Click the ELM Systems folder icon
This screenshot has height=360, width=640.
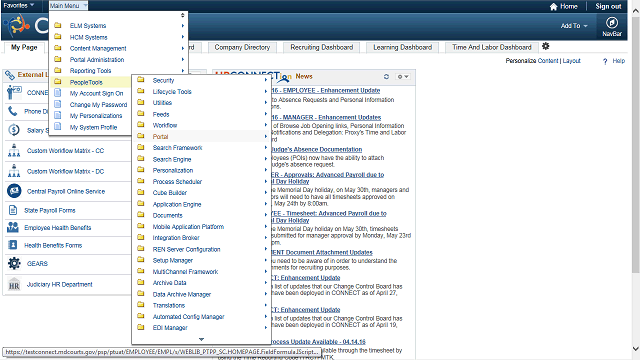tap(58, 25)
